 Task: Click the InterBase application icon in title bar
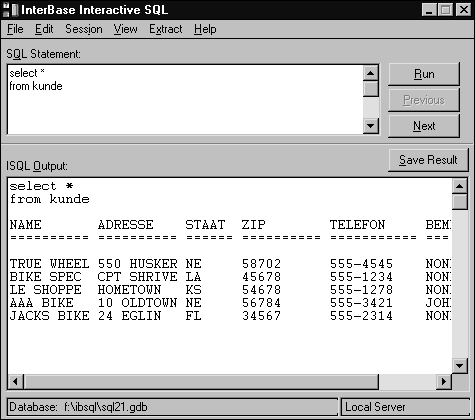coord(10,10)
